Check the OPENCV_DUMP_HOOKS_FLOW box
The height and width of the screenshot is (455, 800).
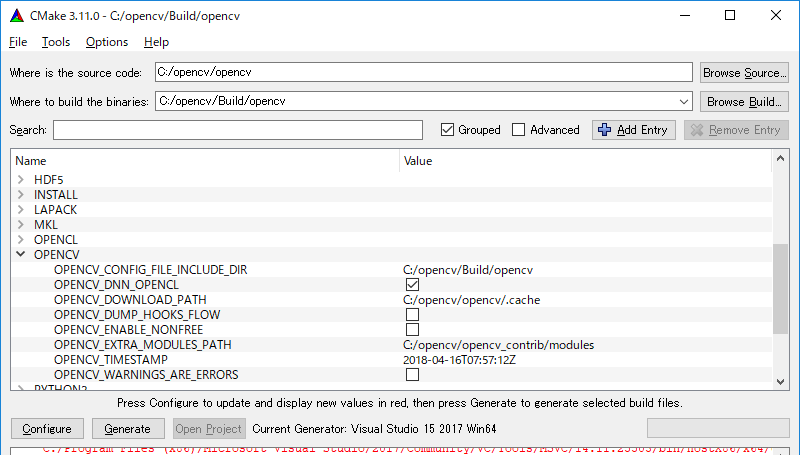click(x=412, y=315)
